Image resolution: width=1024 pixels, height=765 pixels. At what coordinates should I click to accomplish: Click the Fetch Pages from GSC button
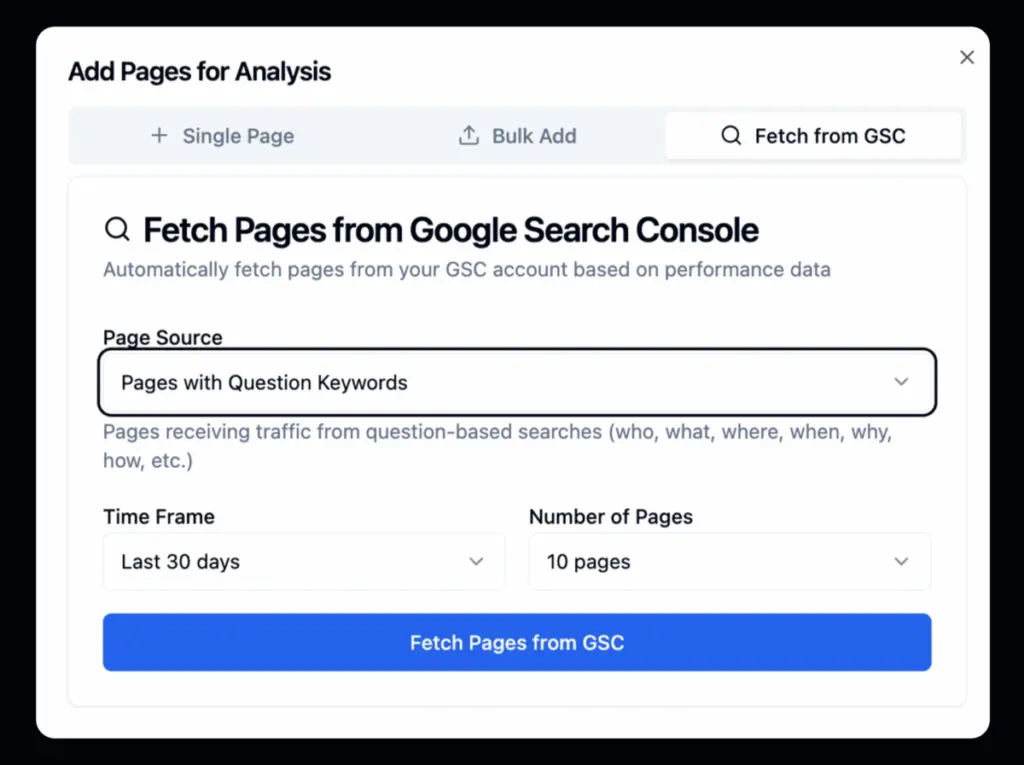pos(516,642)
